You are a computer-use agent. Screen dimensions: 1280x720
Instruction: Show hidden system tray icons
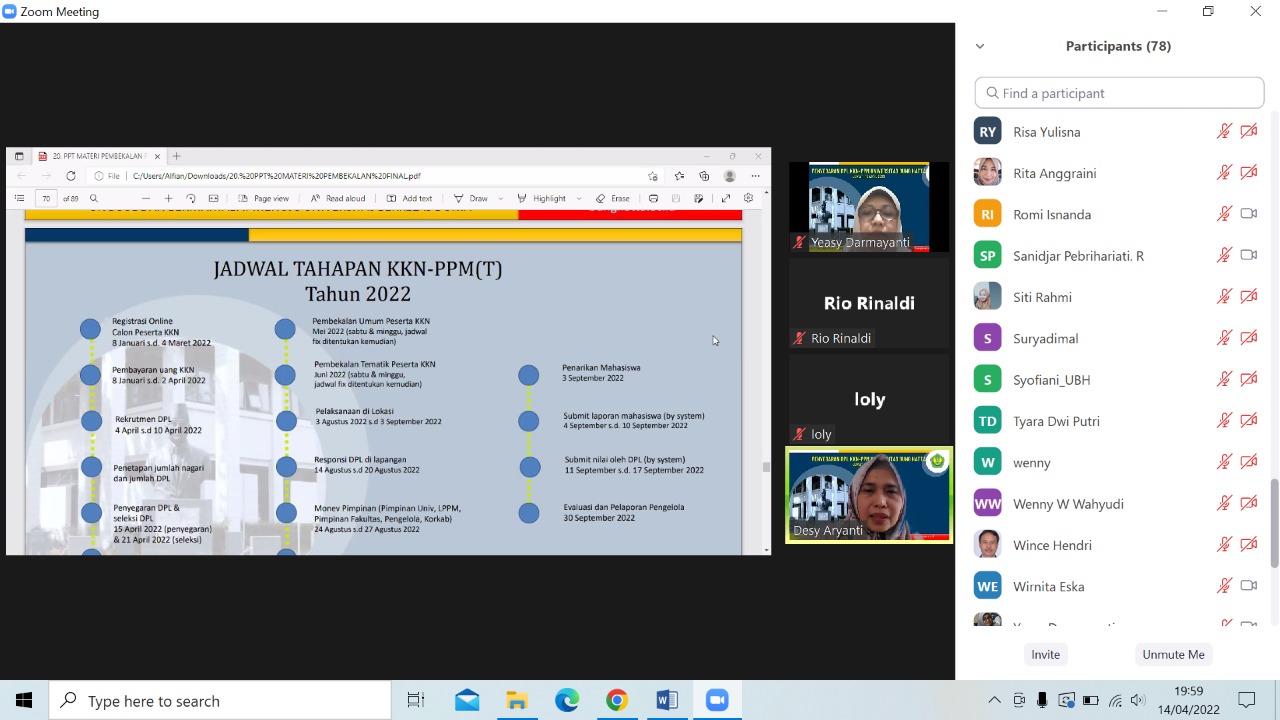(994, 700)
